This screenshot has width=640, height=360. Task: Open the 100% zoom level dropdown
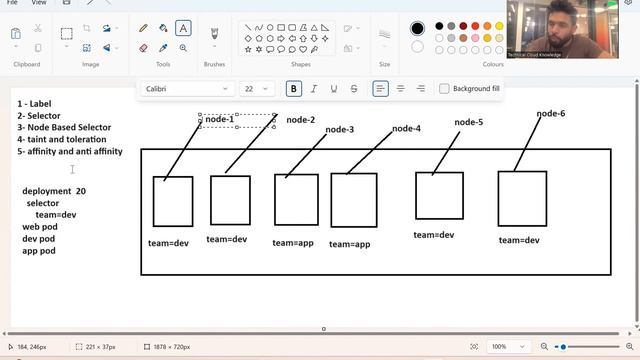point(509,347)
